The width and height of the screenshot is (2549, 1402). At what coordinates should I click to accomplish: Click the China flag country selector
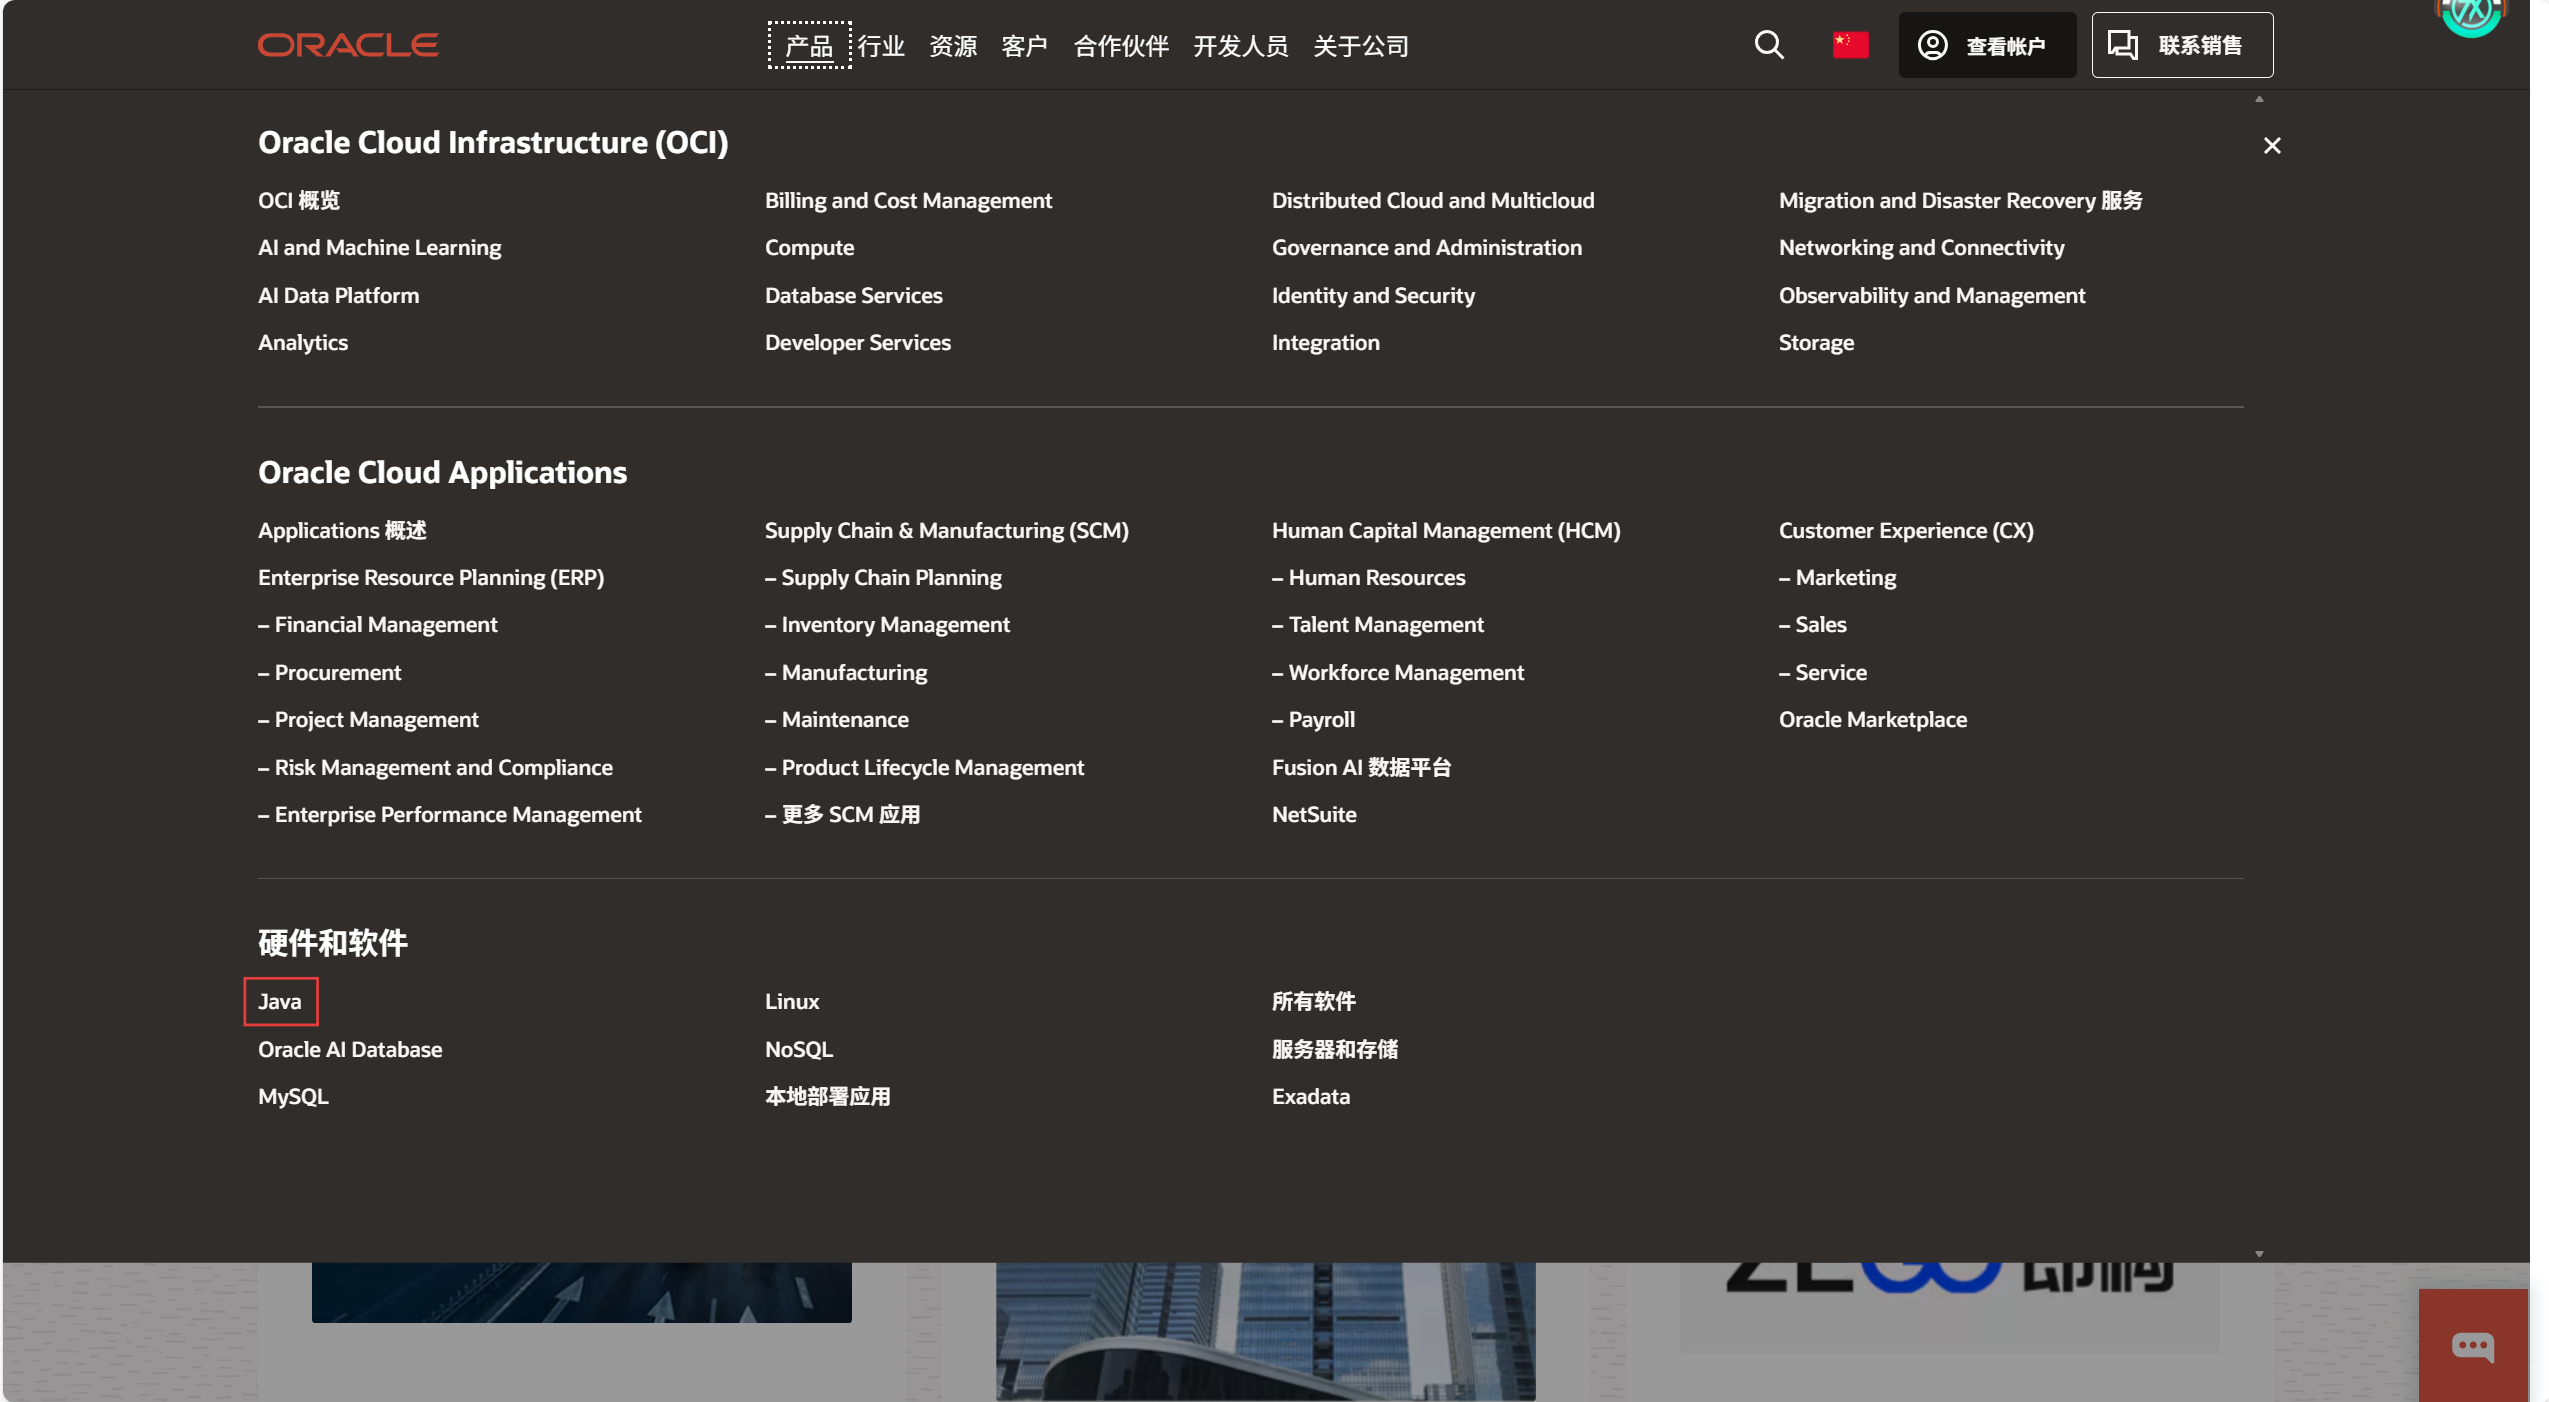pyautogui.click(x=1850, y=45)
